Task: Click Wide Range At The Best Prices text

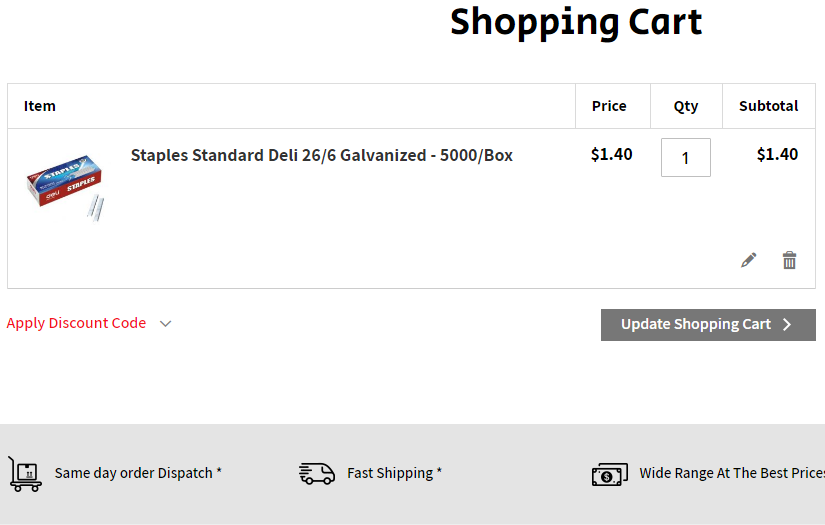Action: pos(732,473)
